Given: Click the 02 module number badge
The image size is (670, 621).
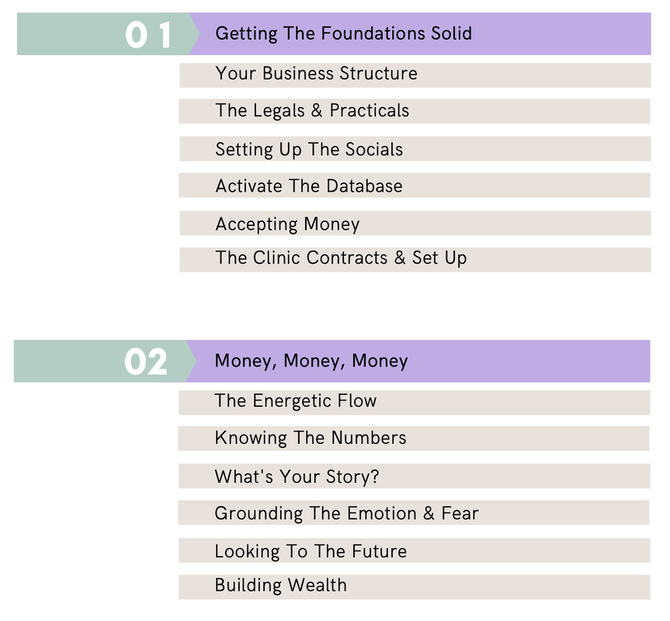Looking at the screenshot, I should pos(146,362).
